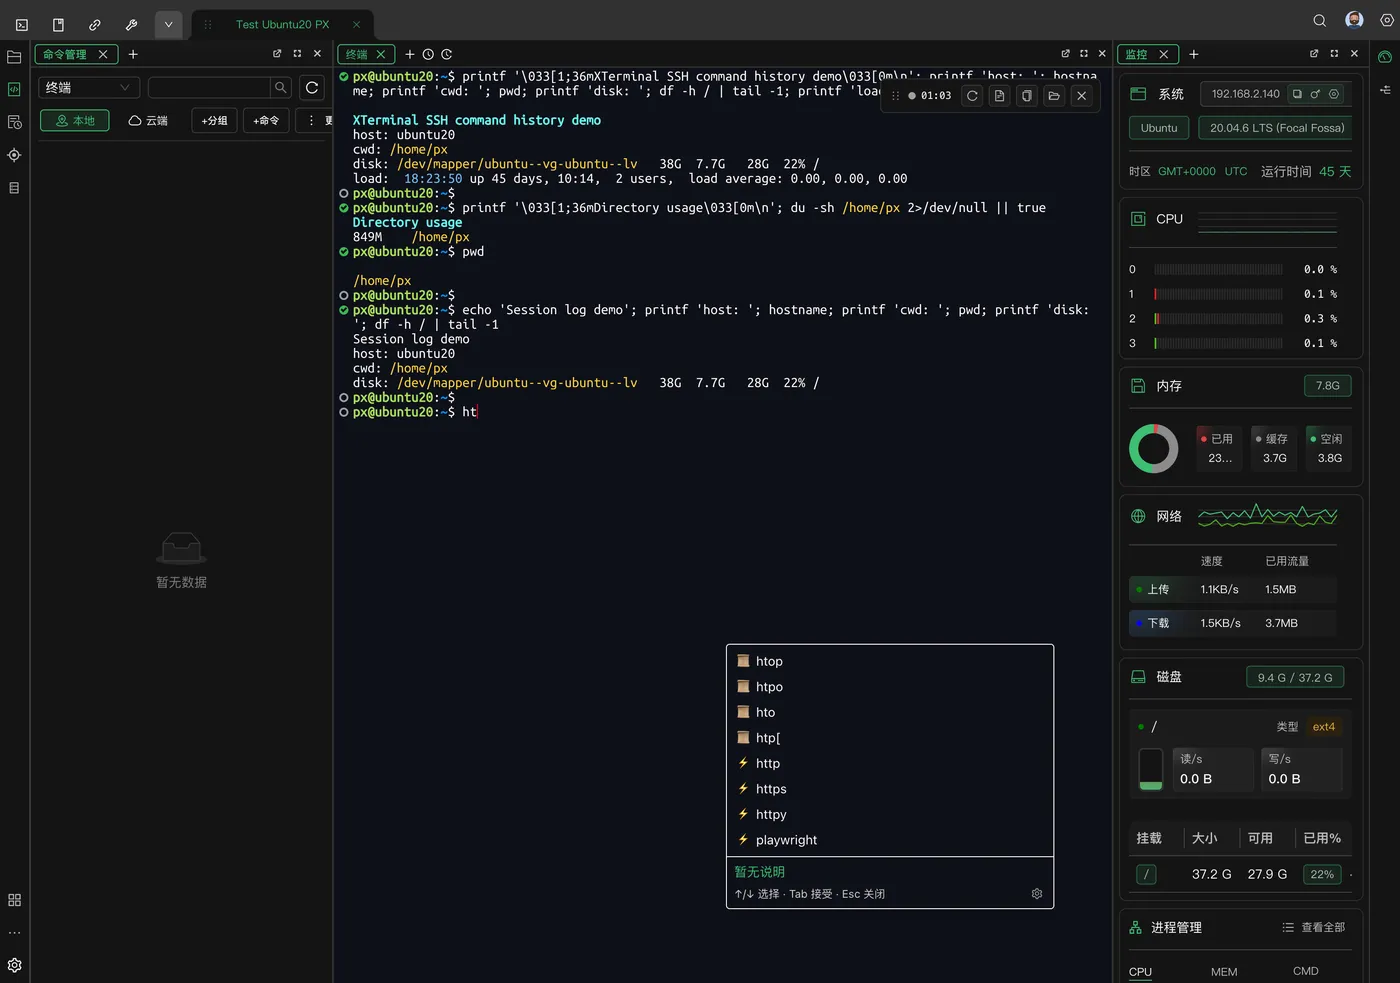Click 查看全部 to view all processes
Image resolution: width=1400 pixels, height=983 pixels.
coord(1313,928)
